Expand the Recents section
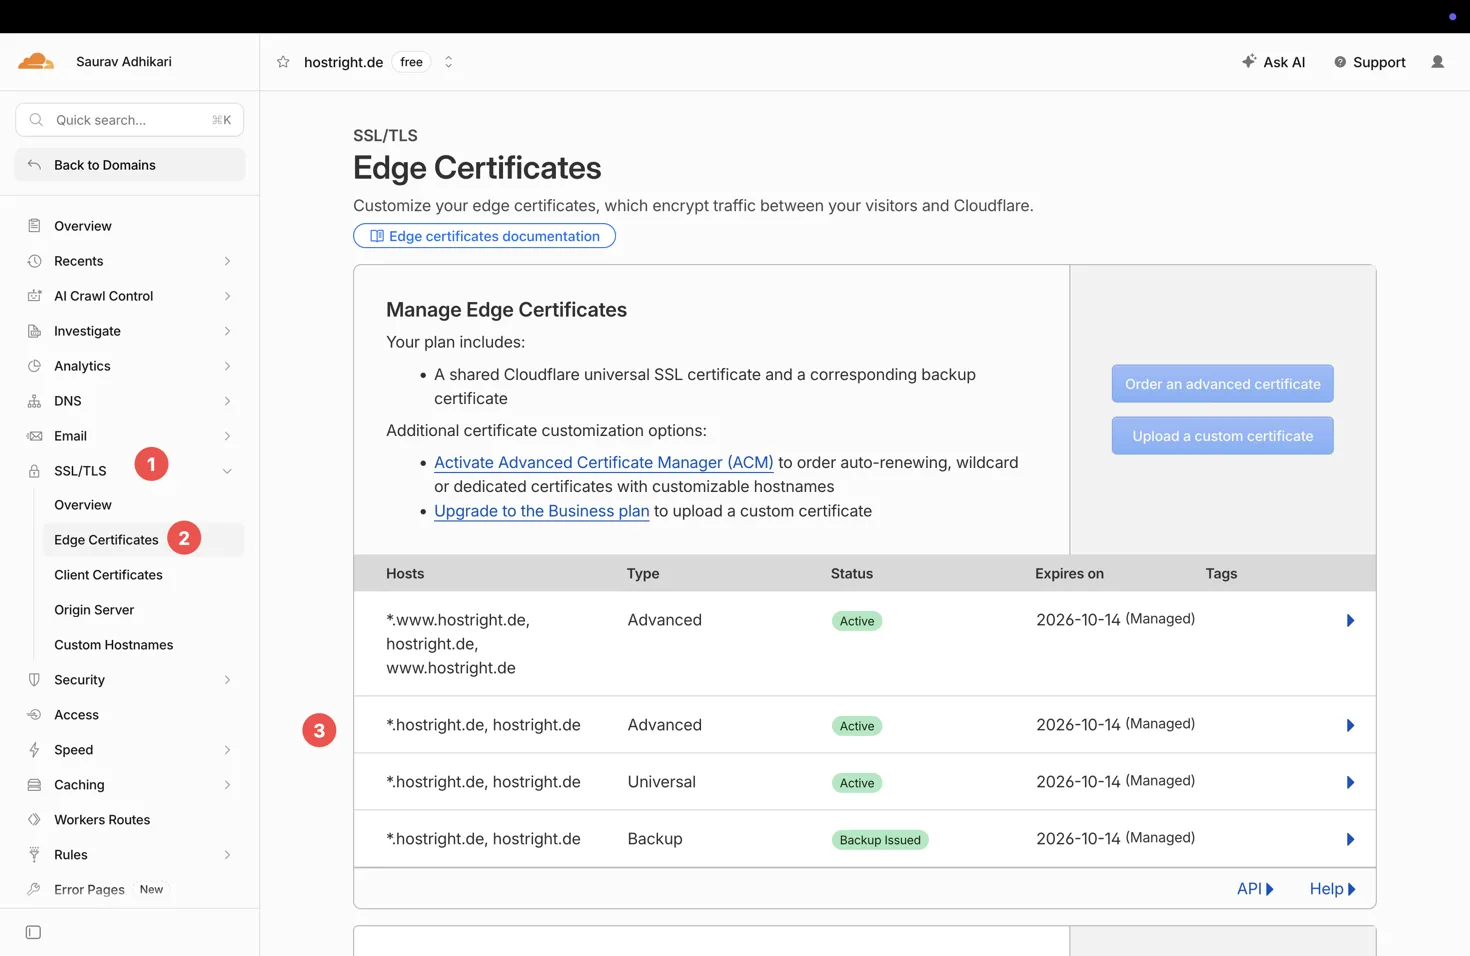This screenshot has height=956, width=1470. click(227, 261)
